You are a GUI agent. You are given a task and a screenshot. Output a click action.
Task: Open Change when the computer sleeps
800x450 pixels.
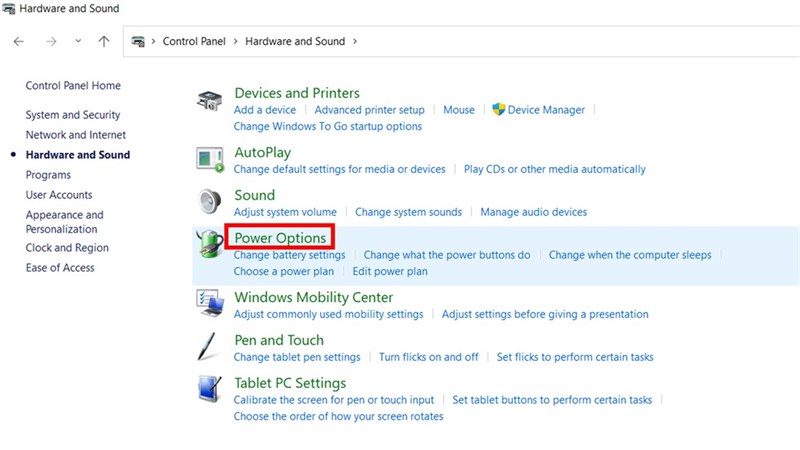(x=630, y=255)
